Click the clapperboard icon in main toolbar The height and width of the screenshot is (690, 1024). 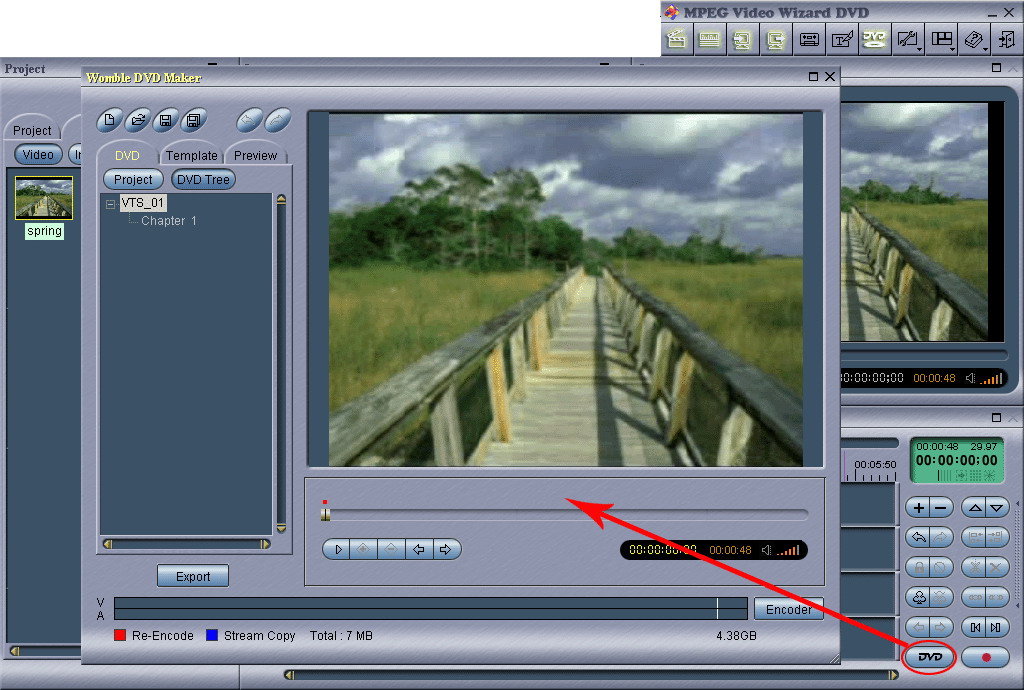[677, 40]
